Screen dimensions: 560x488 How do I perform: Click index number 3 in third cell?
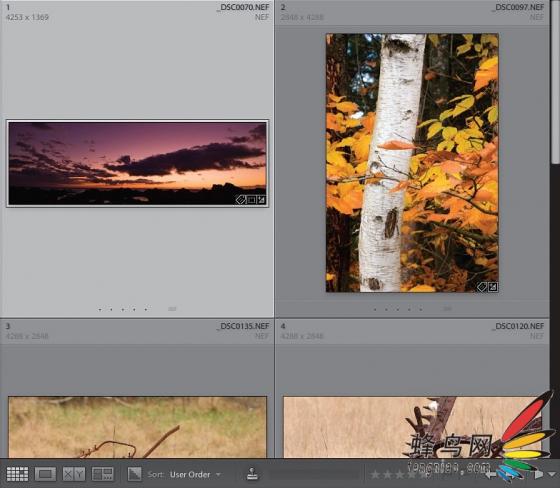point(8,326)
